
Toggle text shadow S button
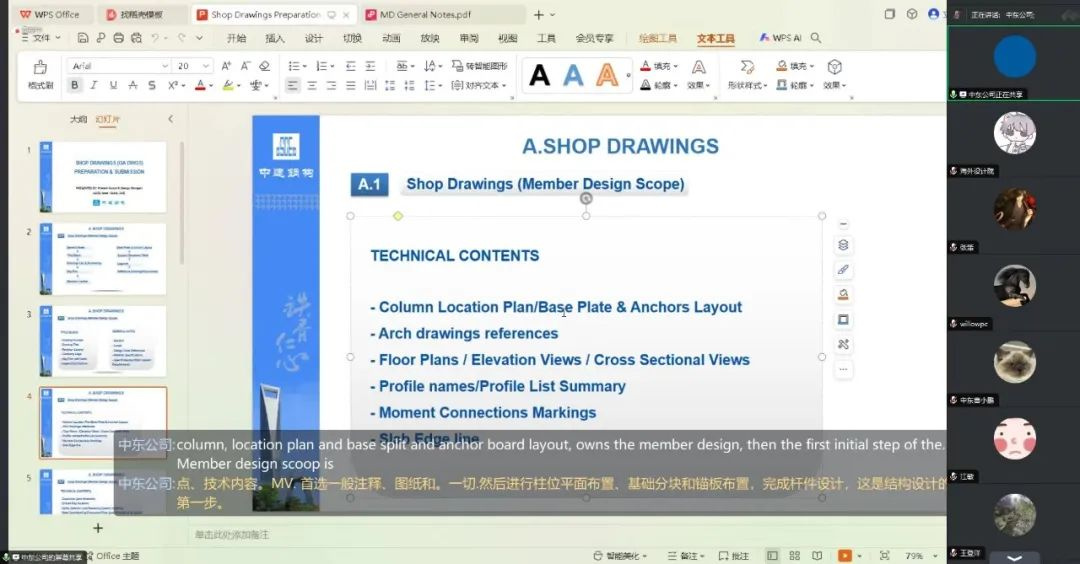click(x=152, y=85)
